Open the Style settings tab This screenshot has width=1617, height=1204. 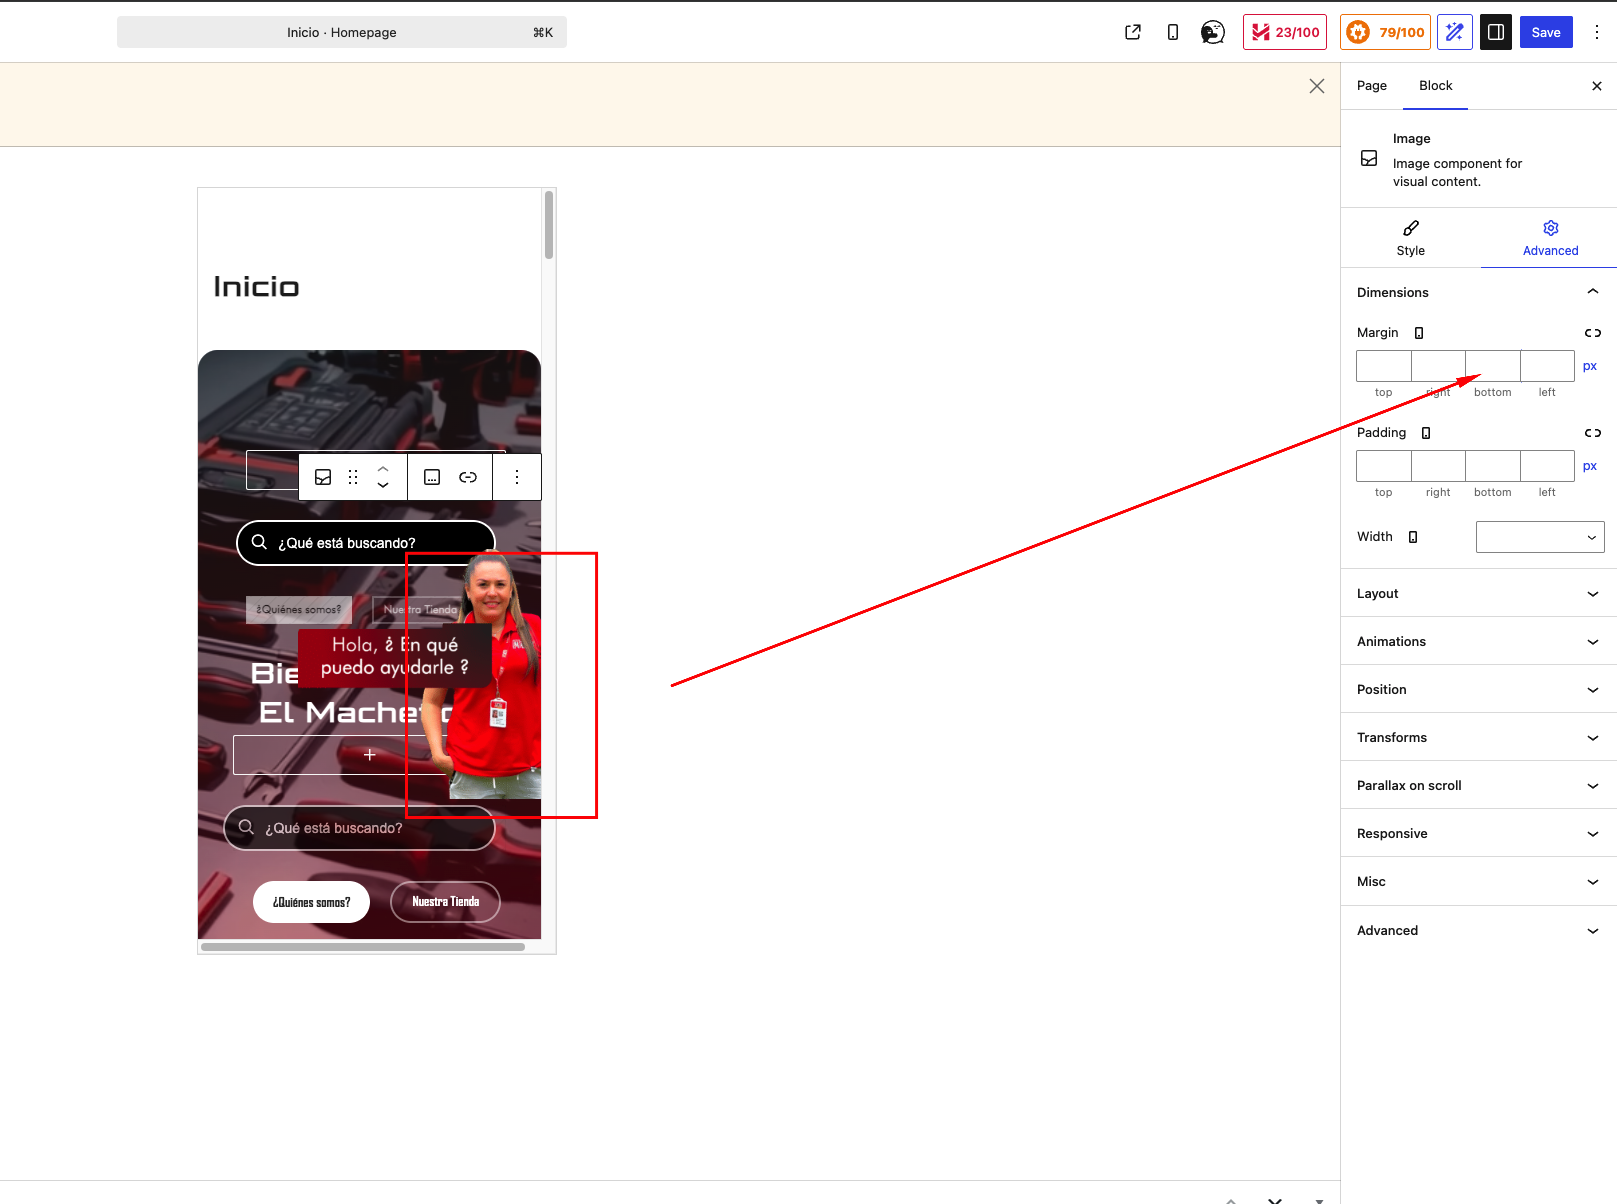1411,239
